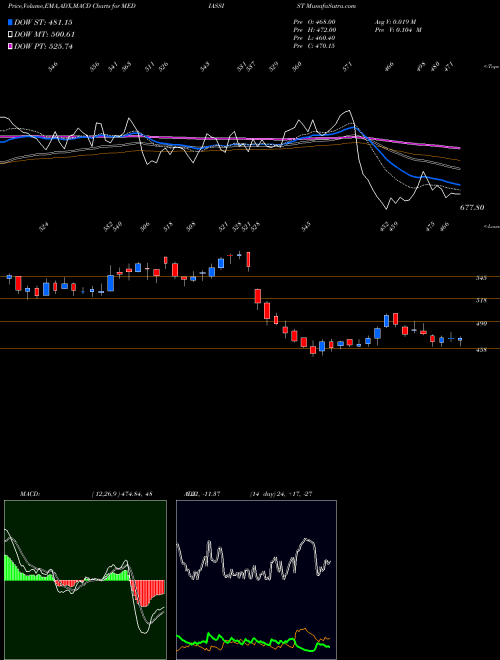500x660 pixels.
Task: Click the 'Pre V: 0.104 M' volume value
Action: tap(398, 30)
